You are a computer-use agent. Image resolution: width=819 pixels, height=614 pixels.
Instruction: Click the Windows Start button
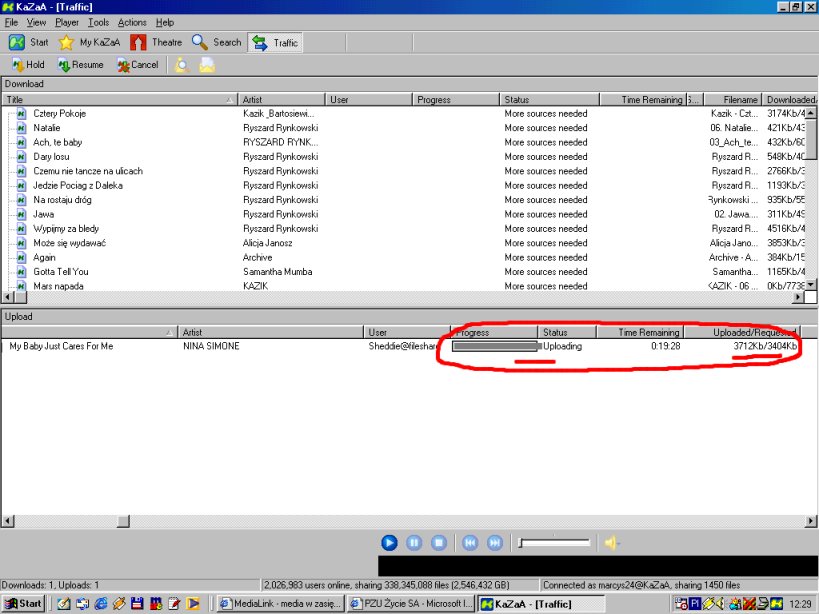(x=24, y=604)
